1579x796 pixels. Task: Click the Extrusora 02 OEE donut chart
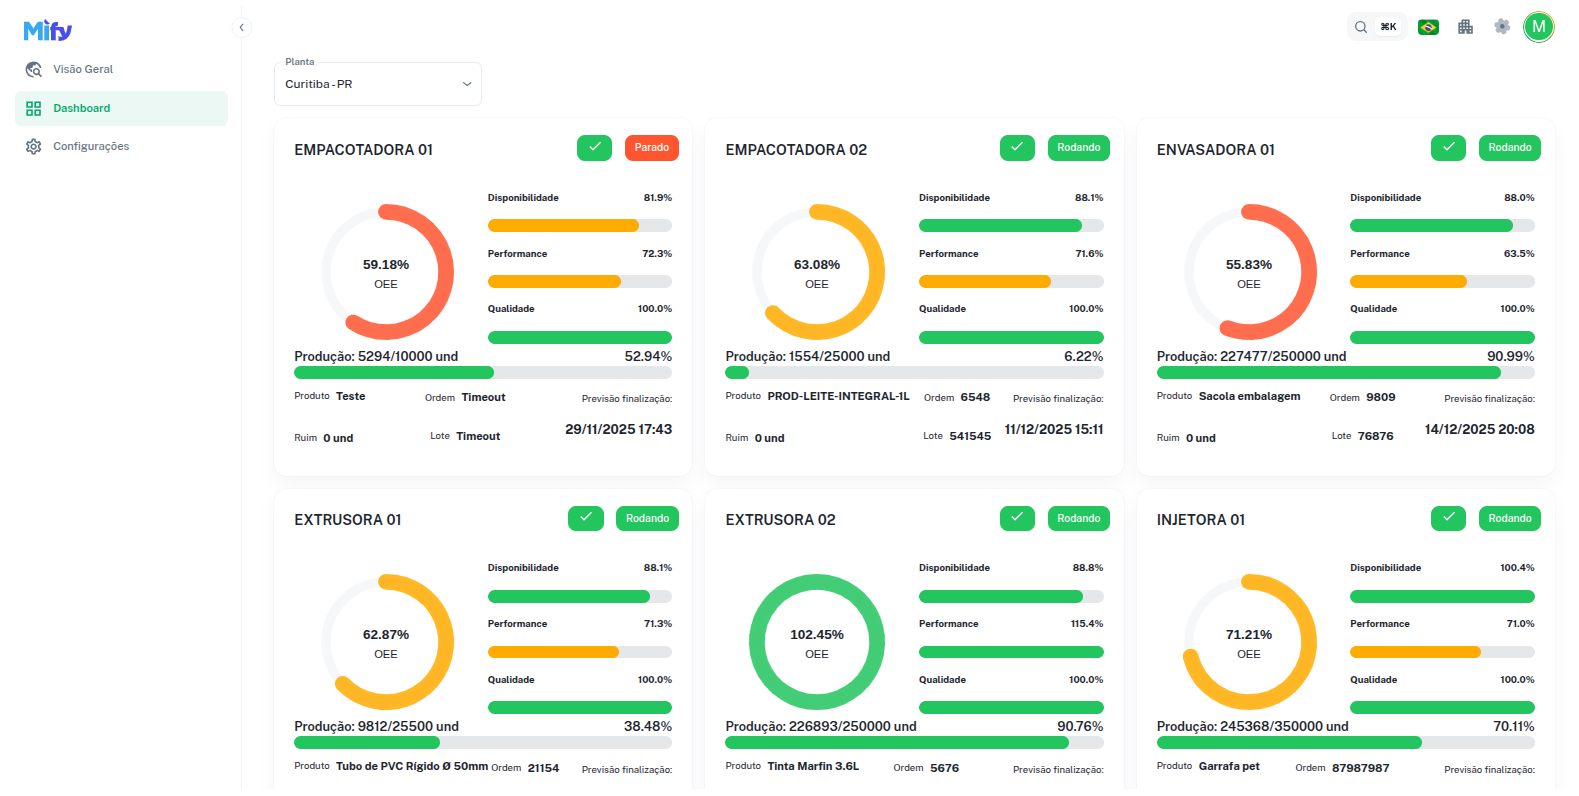[817, 642]
